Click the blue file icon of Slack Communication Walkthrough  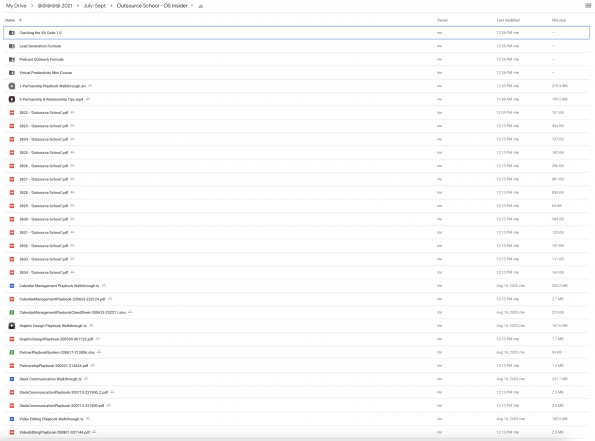[12, 379]
